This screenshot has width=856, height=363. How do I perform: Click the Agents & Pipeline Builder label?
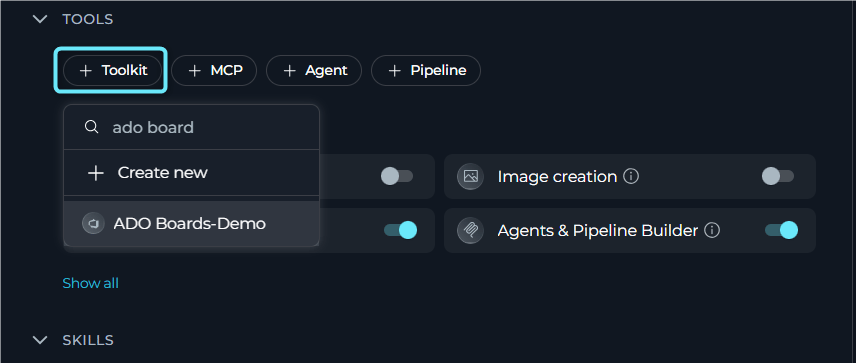598,230
